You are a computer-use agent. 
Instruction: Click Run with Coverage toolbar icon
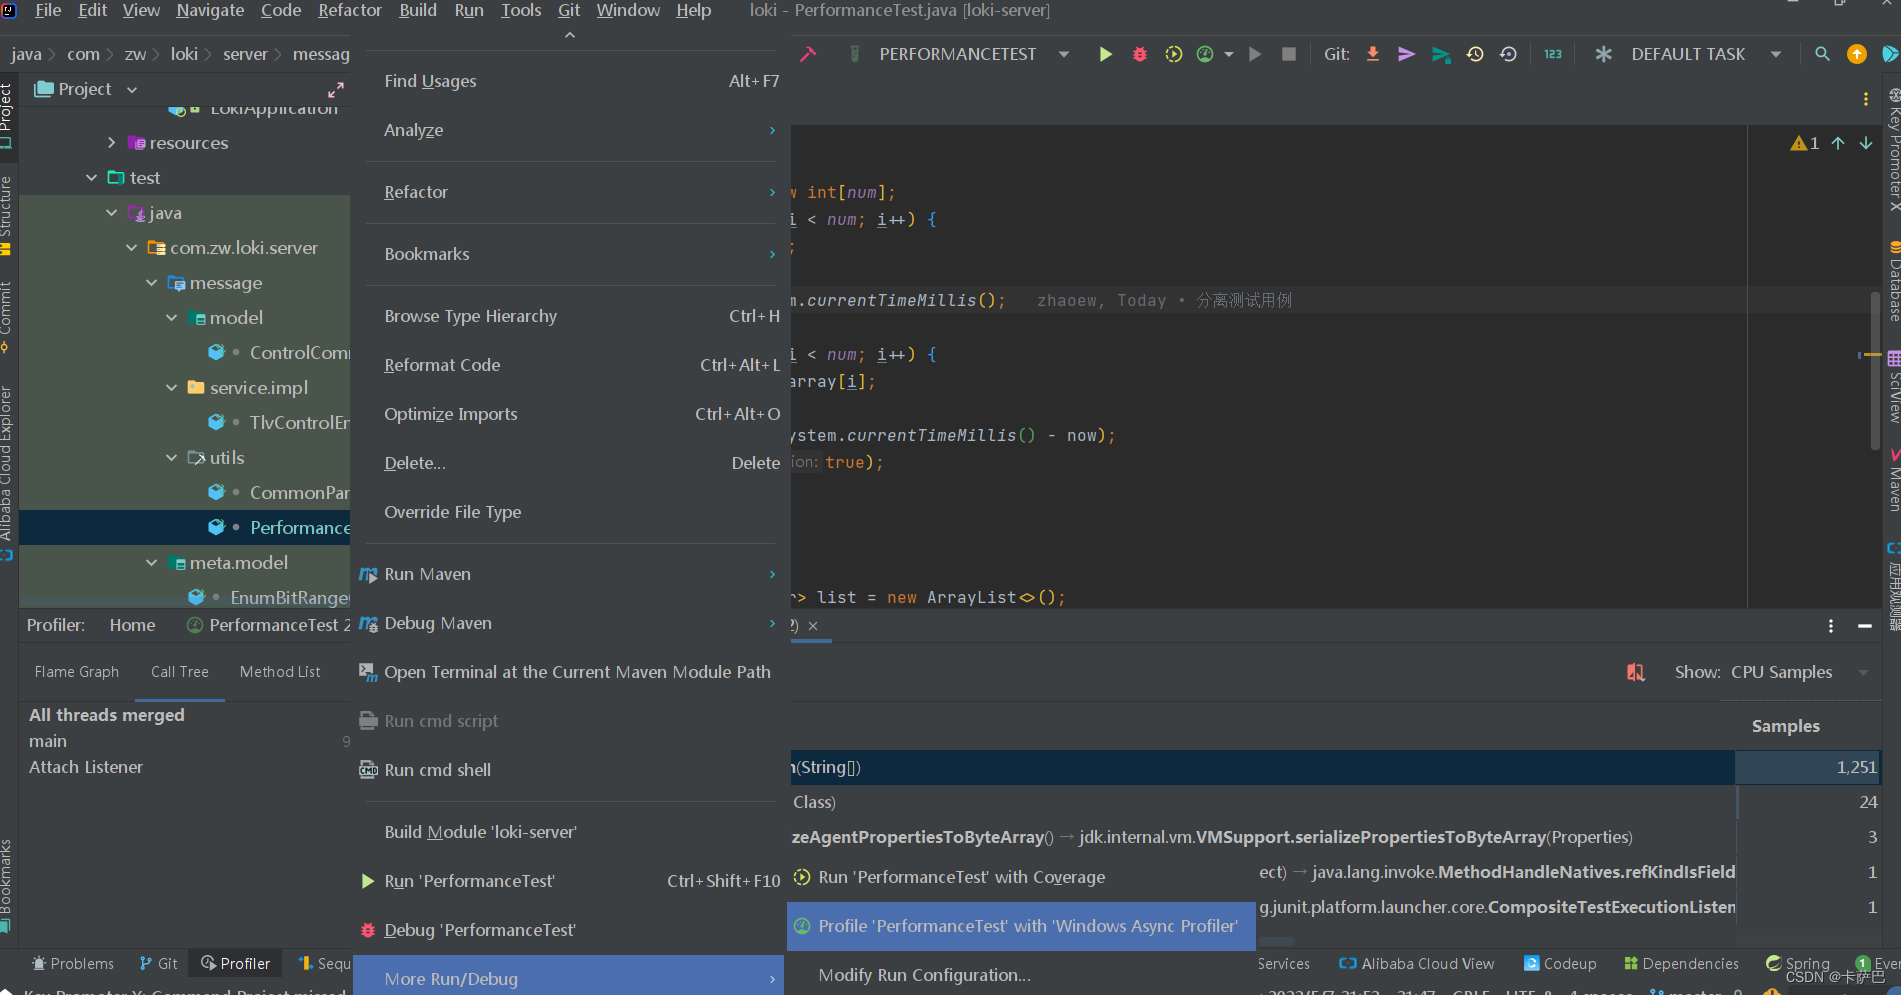point(1173,54)
